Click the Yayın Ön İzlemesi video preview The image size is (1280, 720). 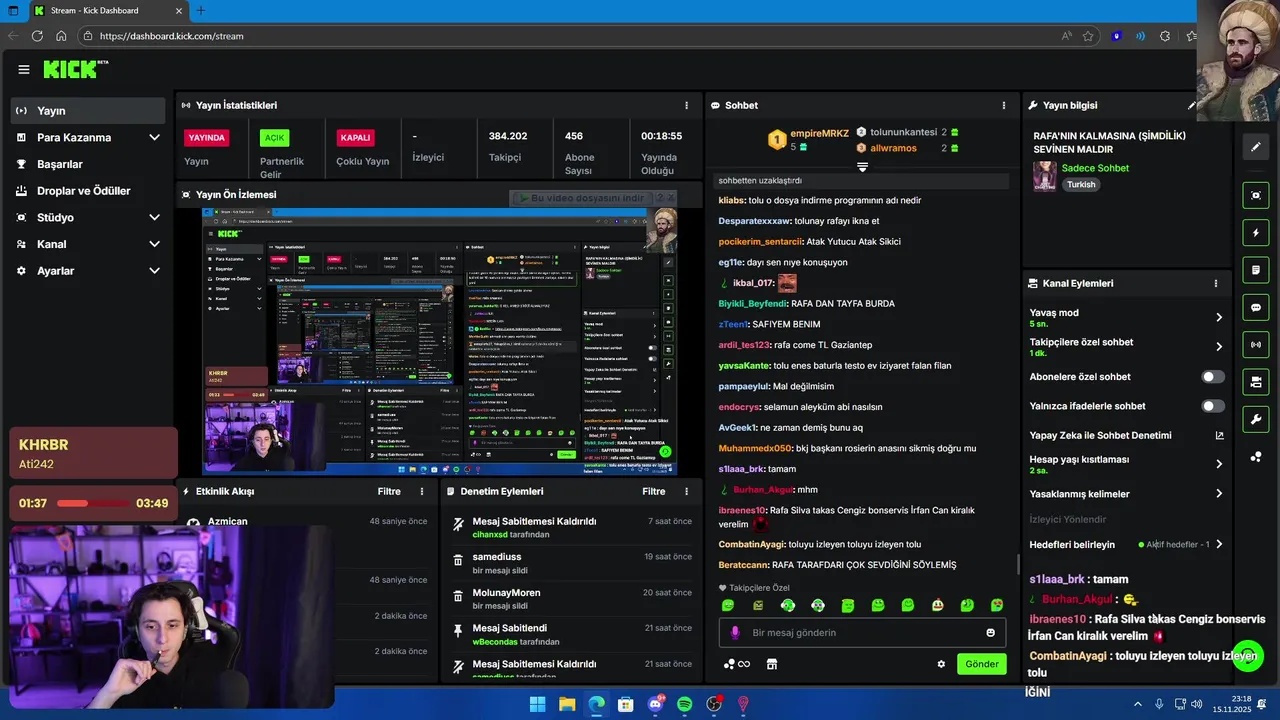coord(440,341)
